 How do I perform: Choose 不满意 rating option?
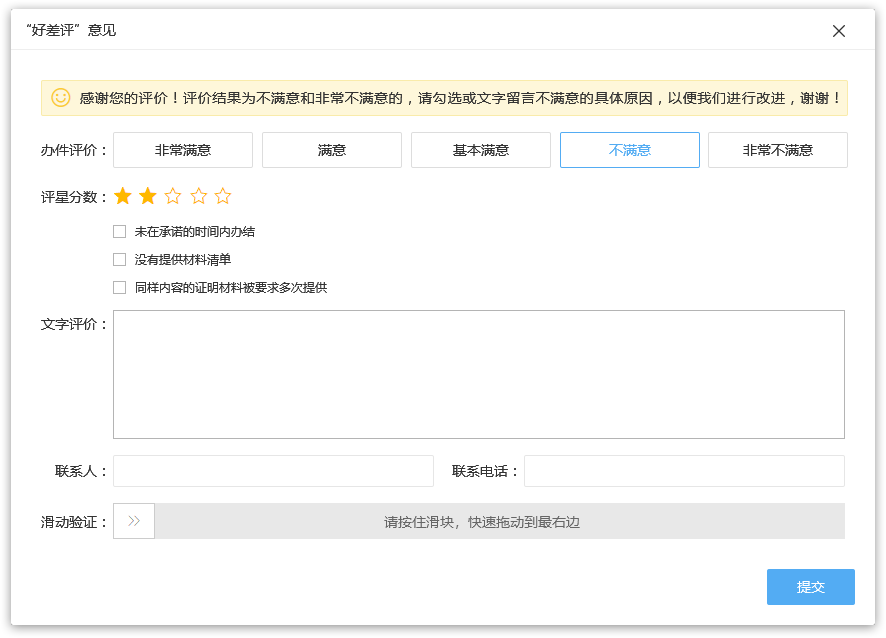tap(629, 150)
